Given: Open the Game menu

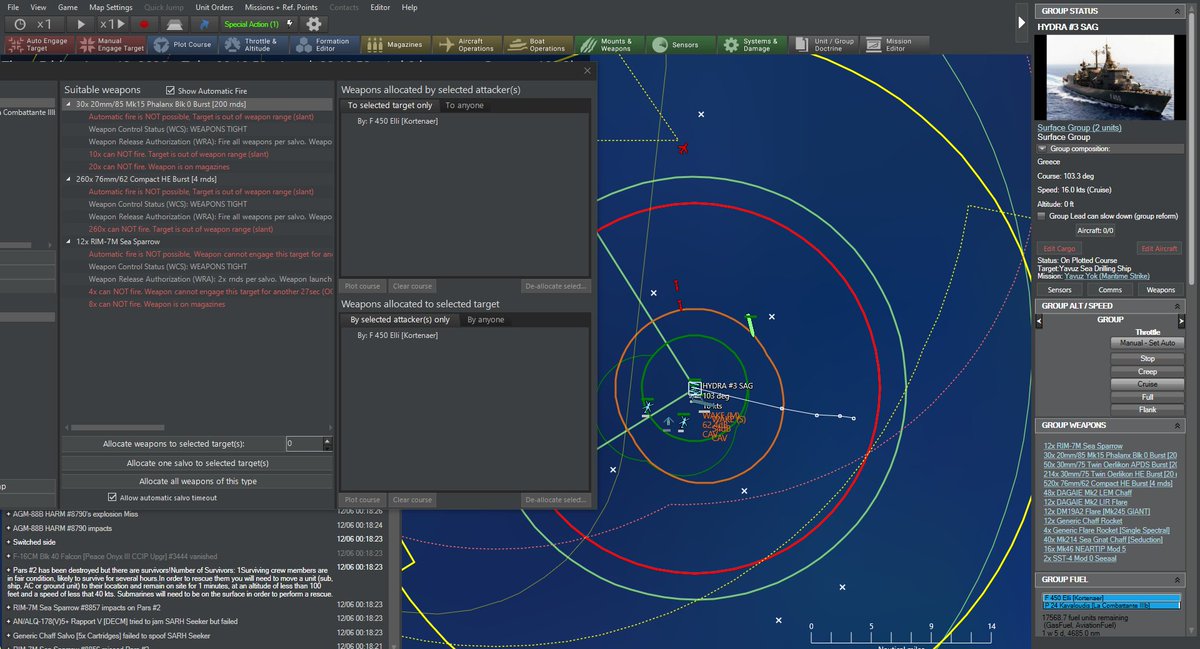Looking at the screenshot, I should (68, 7).
